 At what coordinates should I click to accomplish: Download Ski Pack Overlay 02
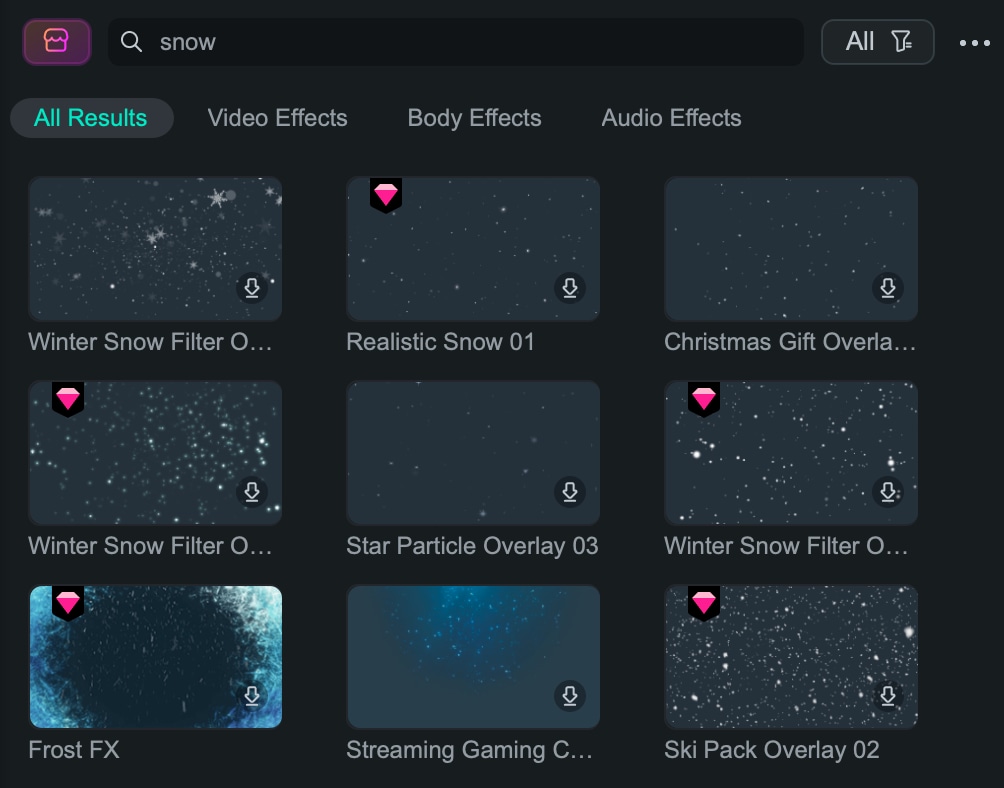887,697
